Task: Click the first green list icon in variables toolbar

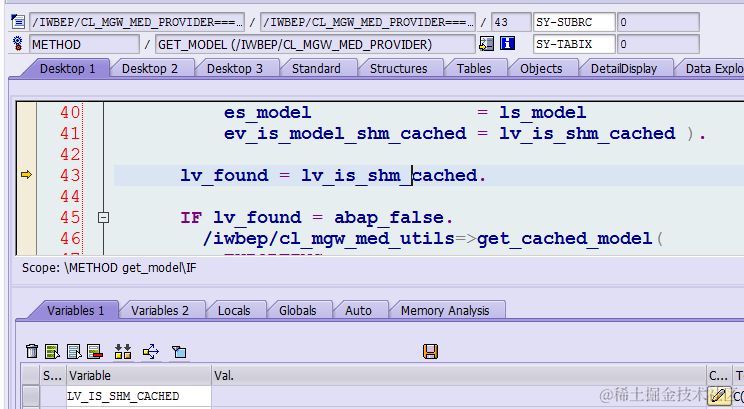Action: [52, 351]
